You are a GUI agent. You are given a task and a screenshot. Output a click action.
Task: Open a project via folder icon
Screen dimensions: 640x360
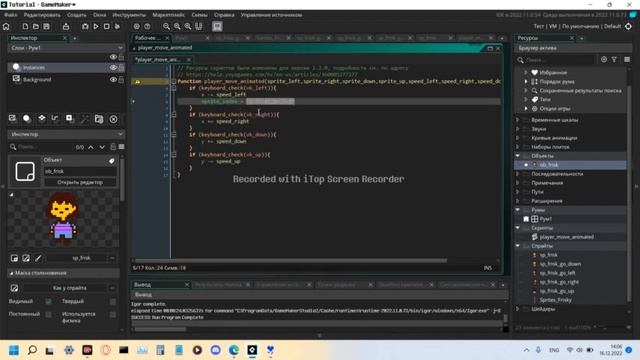click(x=36, y=27)
